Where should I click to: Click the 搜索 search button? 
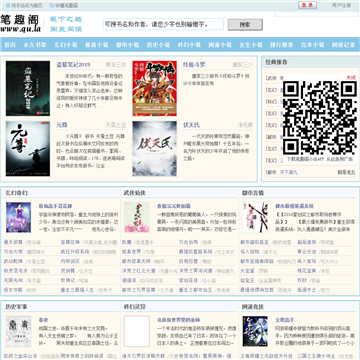click(245, 25)
